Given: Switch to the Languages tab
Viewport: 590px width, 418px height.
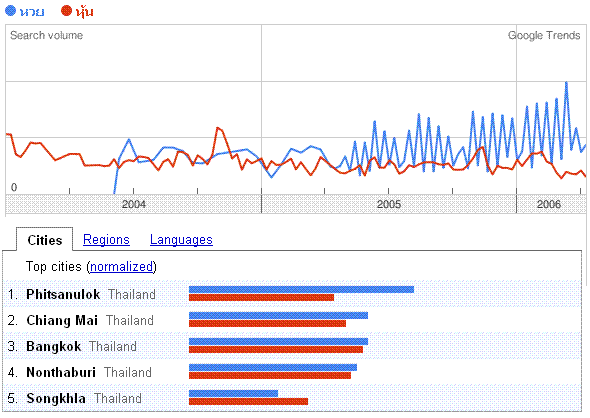Looking at the screenshot, I should [x=181, y=240].
